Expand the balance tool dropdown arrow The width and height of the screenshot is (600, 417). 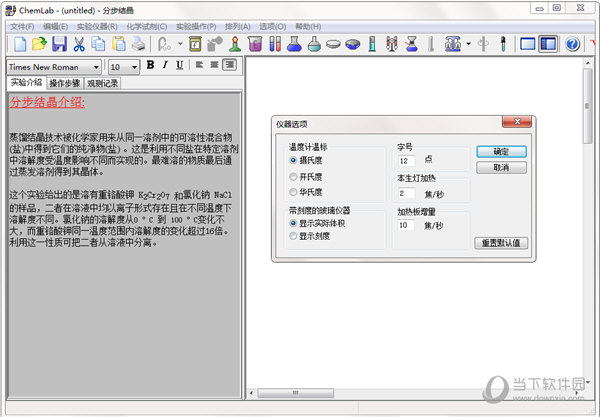pos(468,44)
